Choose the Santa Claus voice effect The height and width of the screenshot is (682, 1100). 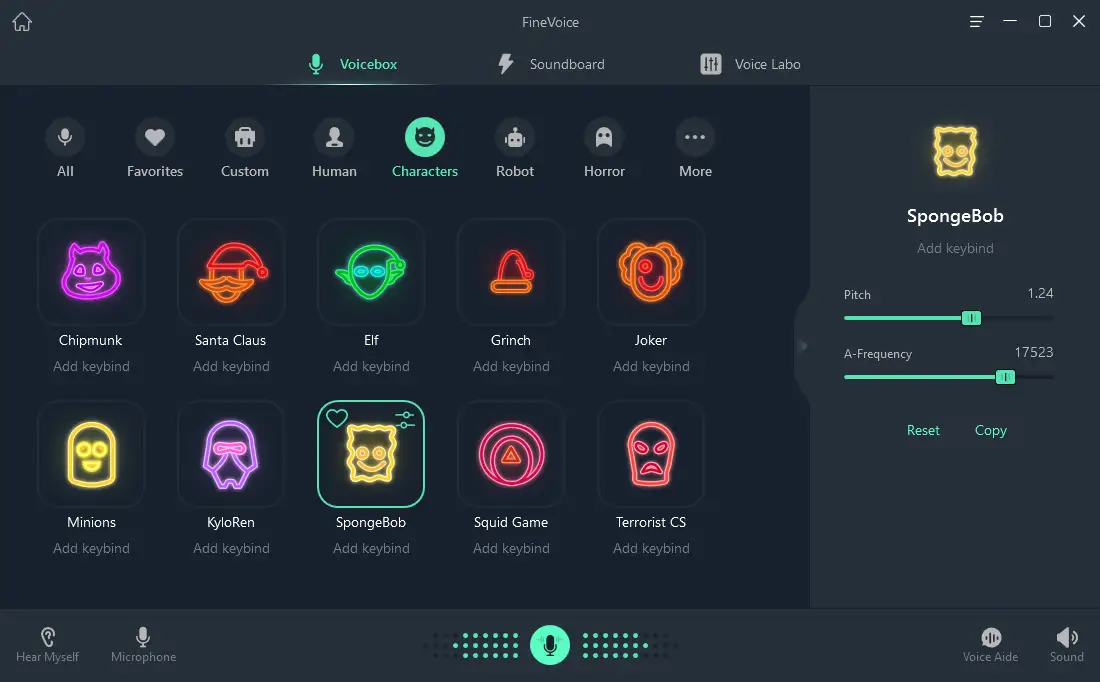pyautogui.click(x=231, y=272)
